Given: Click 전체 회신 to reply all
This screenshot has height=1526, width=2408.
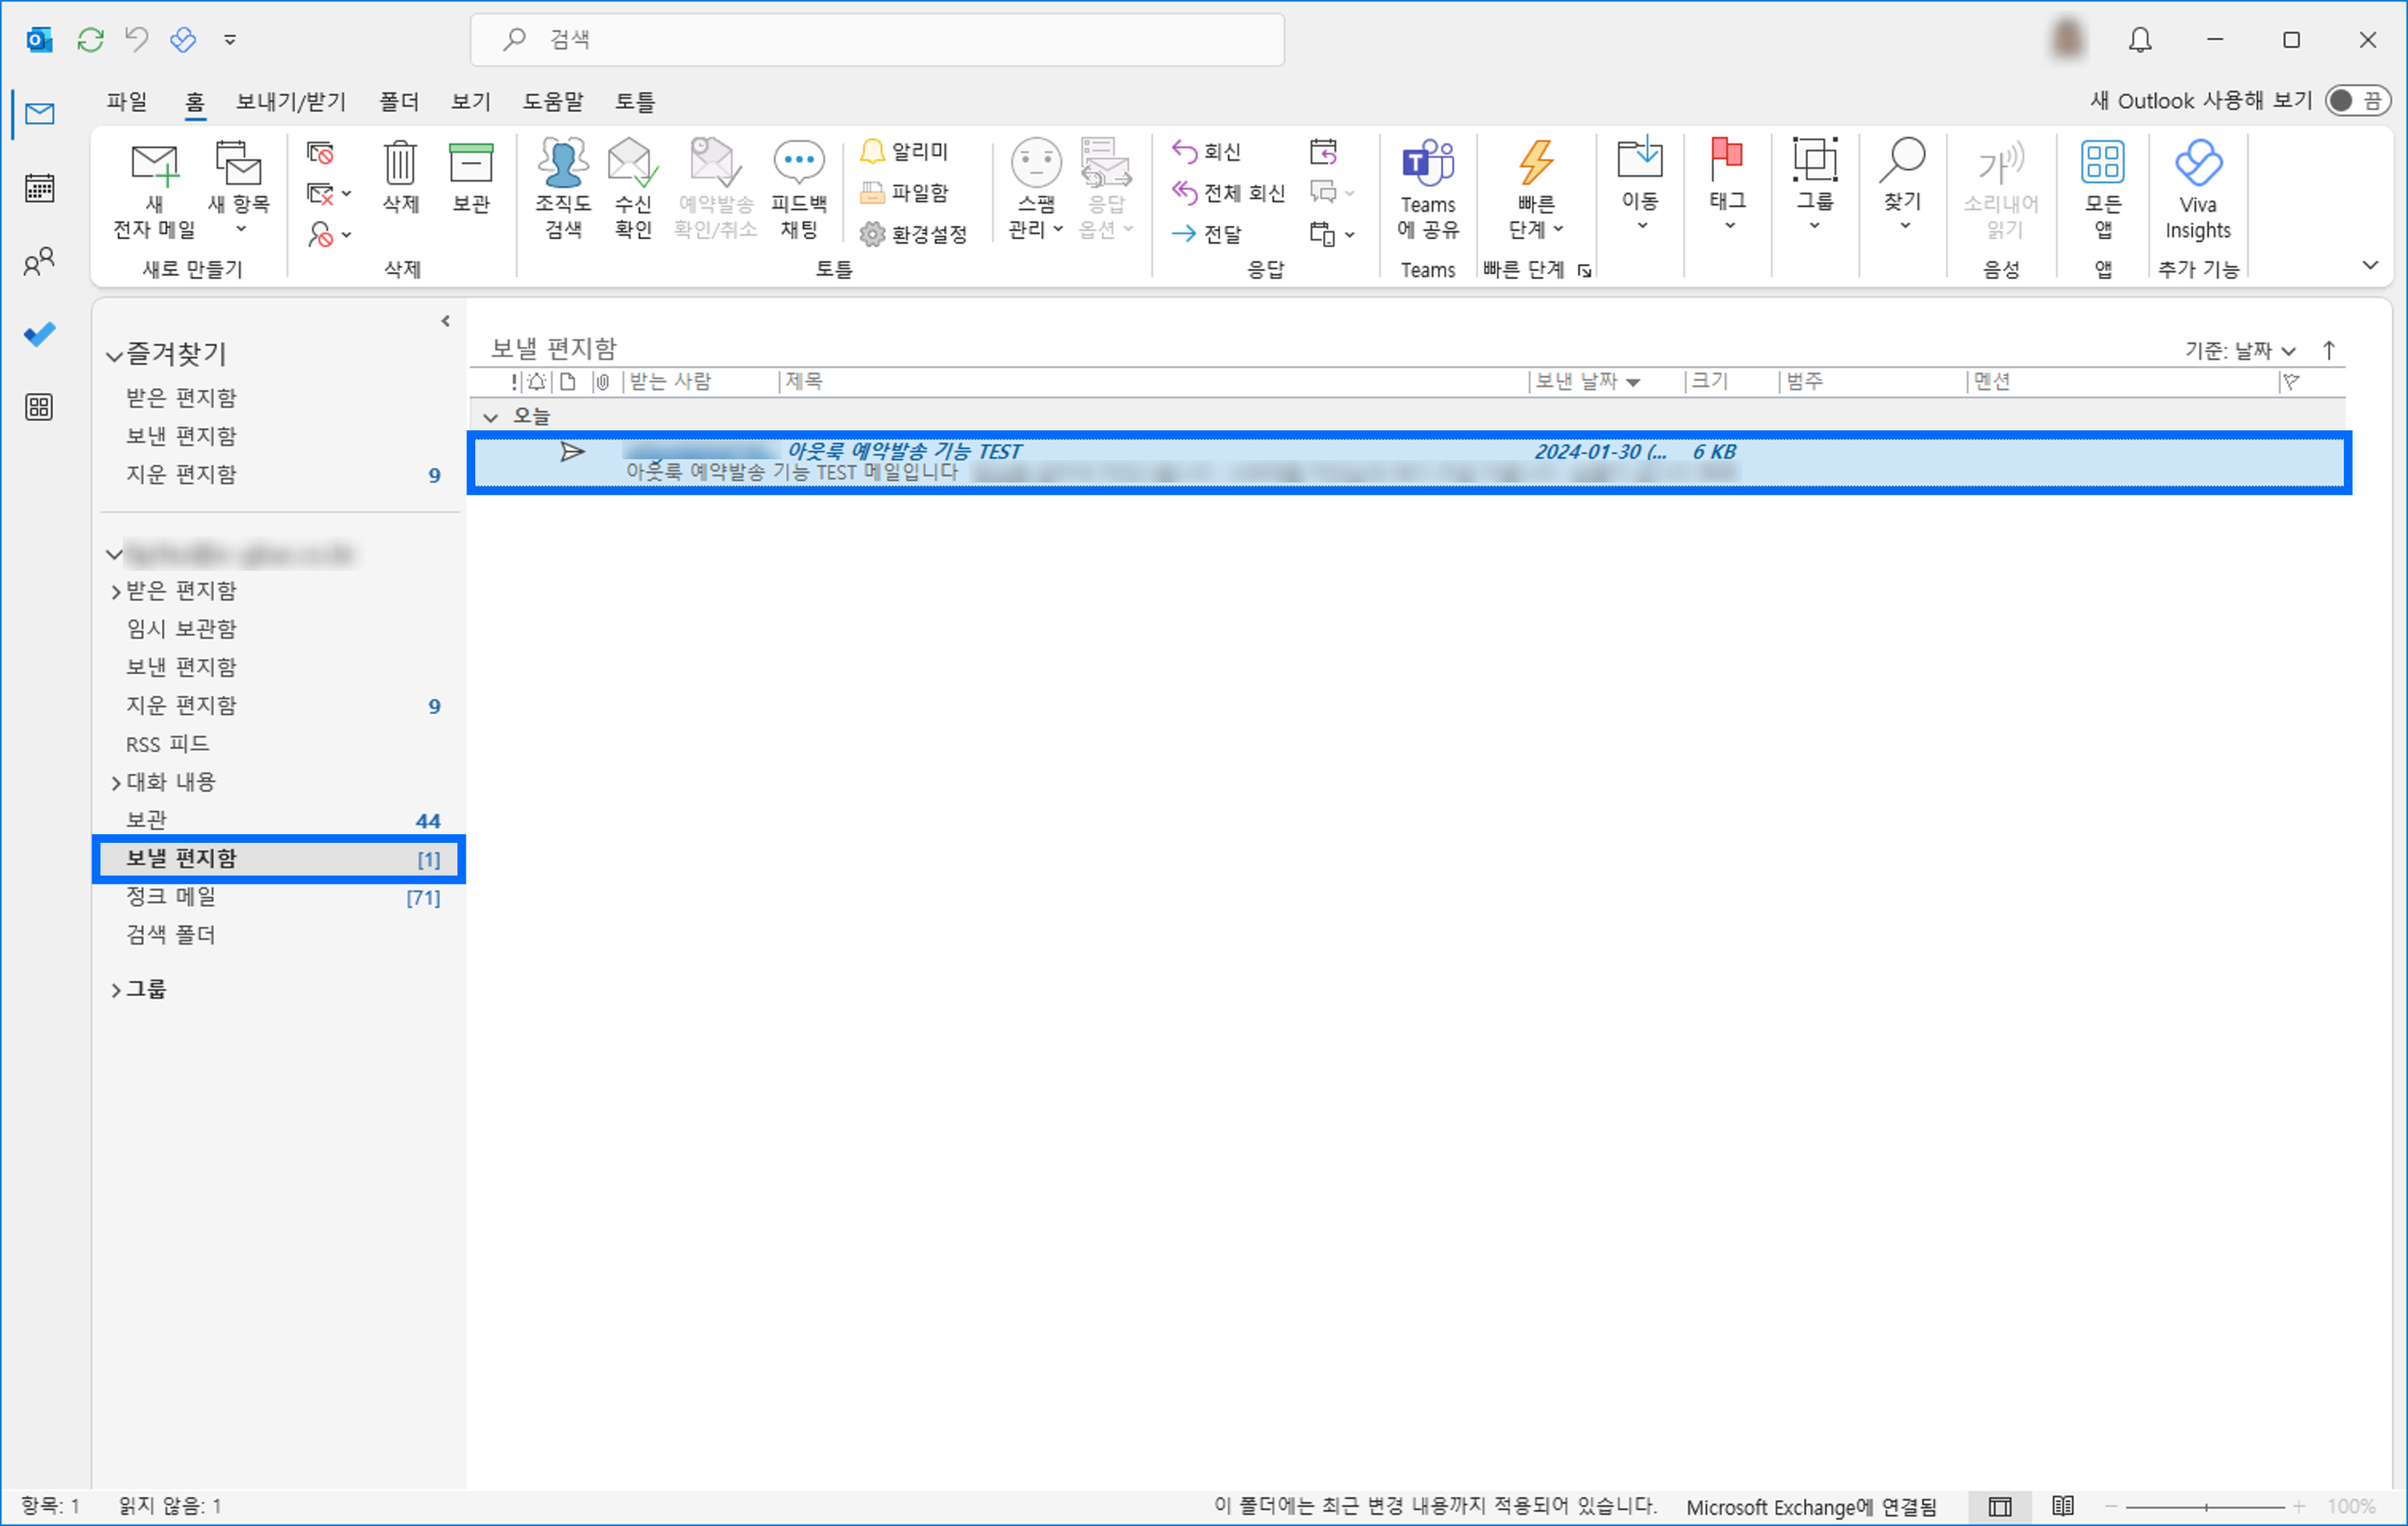Looking at the screenshot, I should coord(1229,193).
